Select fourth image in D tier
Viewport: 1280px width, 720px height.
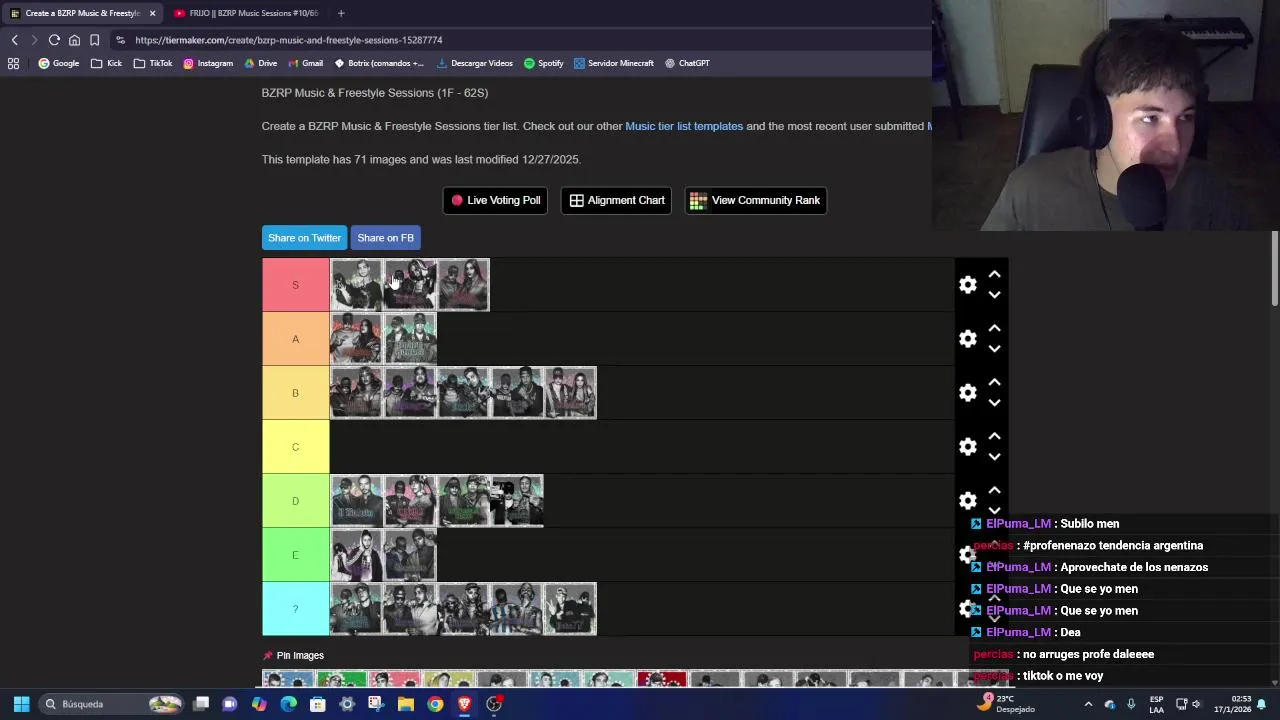pyautogui.click(x=517, y=501)
